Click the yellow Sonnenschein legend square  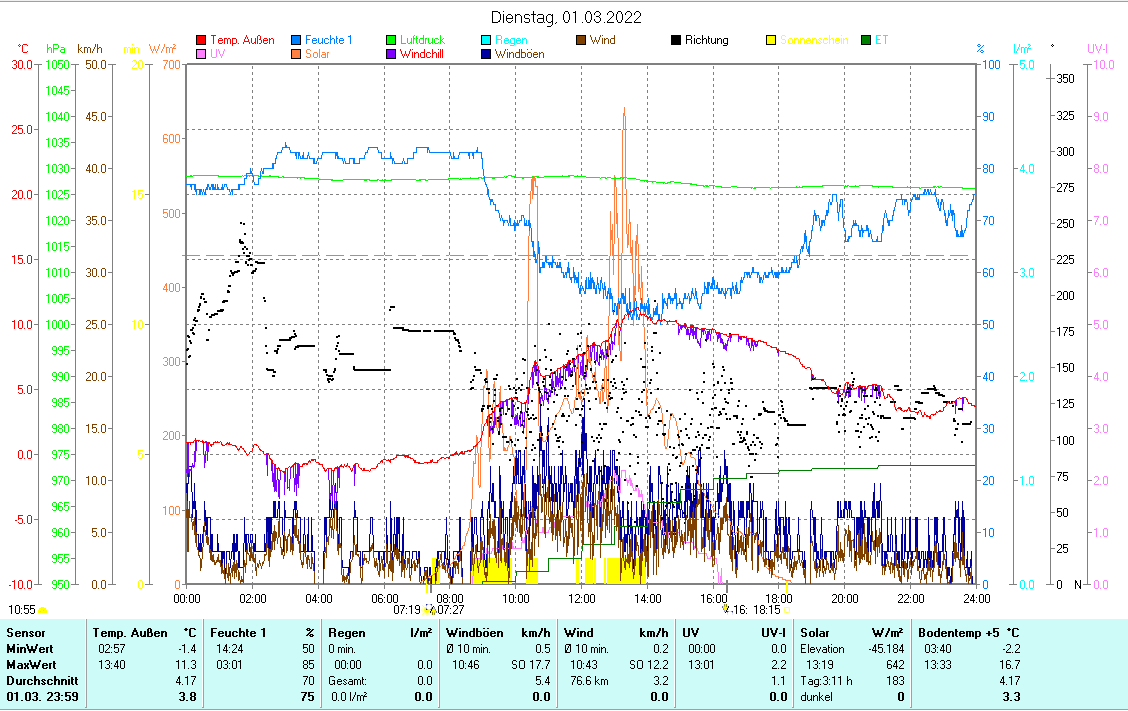click(771, 40)
